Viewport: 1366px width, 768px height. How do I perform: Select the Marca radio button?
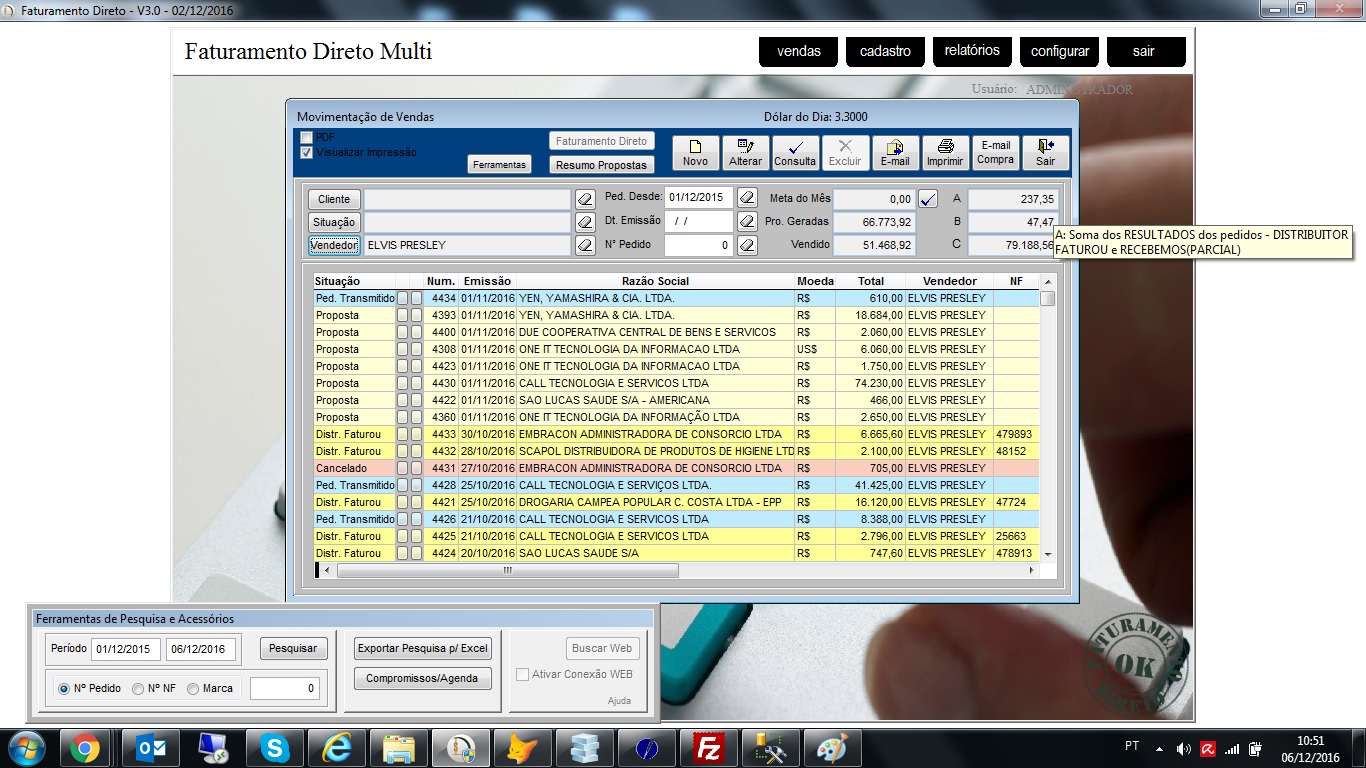pos(194,688)
